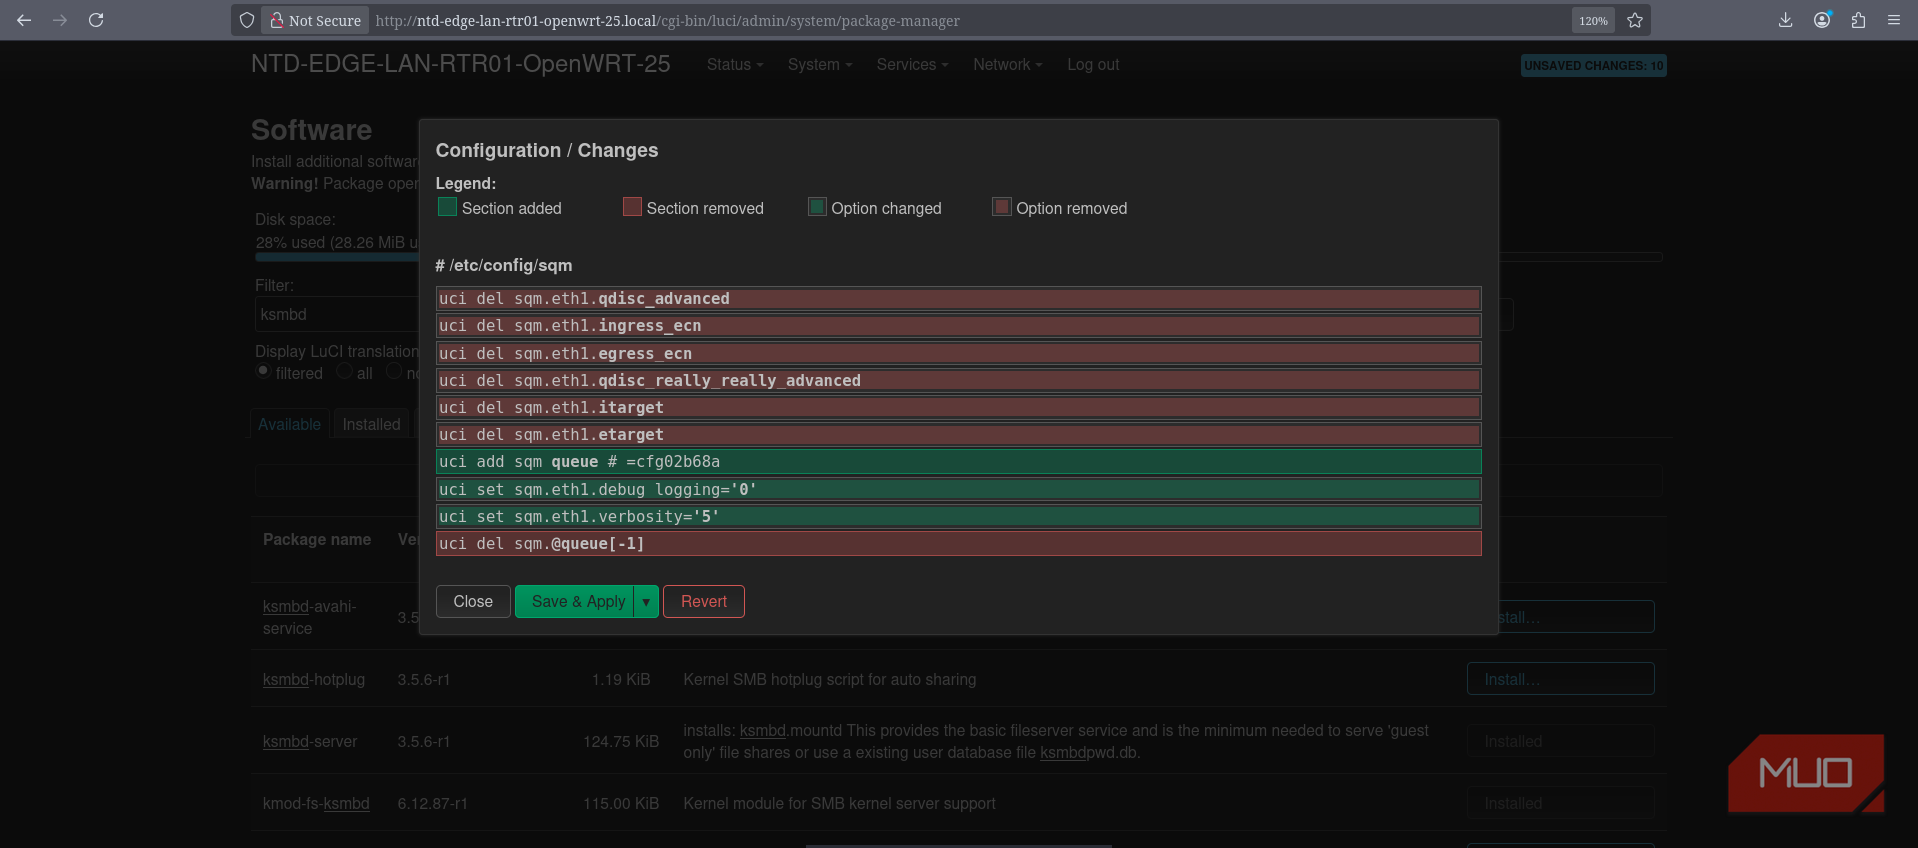1918x848 pixels.
Task: Install the ksmbd-hotplug package
Action: (x=1560, y=679)
